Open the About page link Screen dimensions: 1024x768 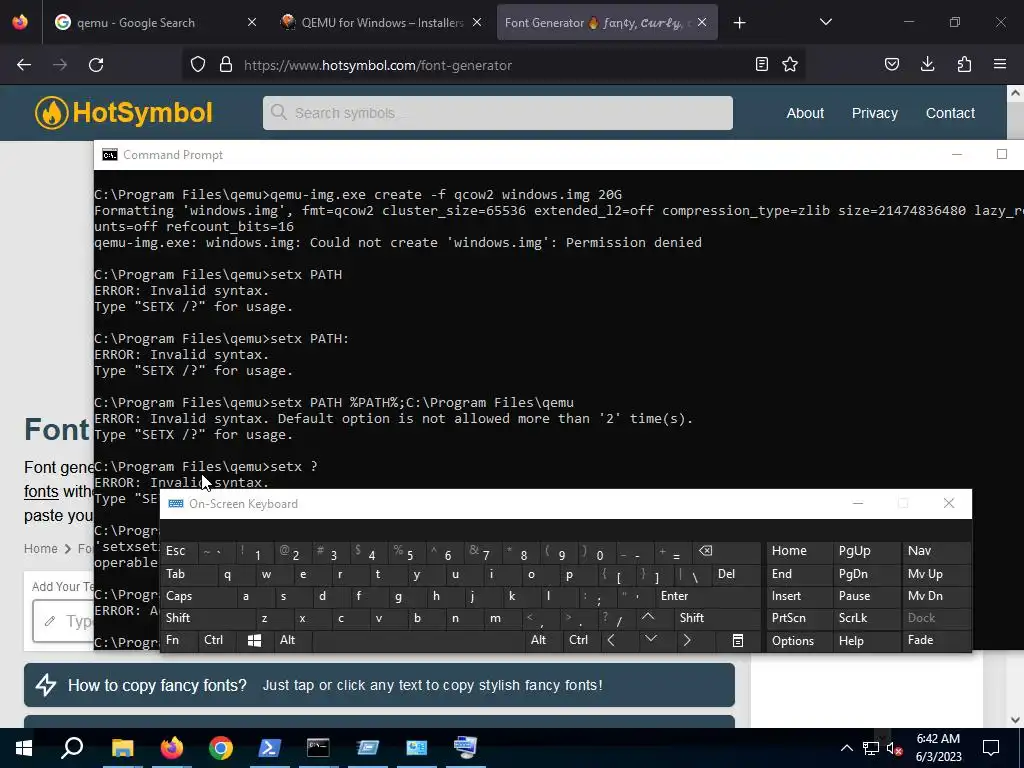point(805,113)
